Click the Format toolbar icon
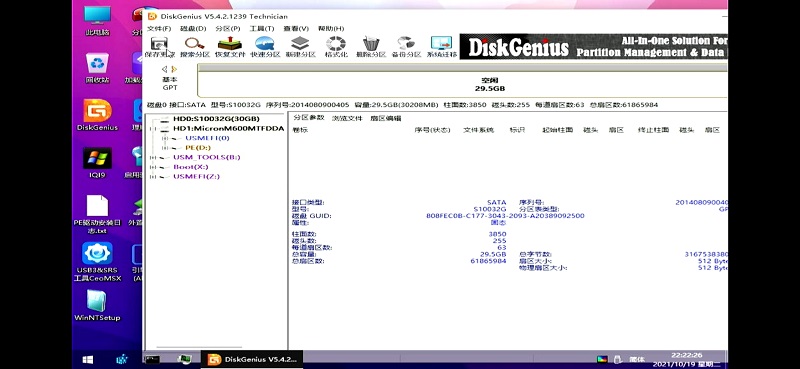The height and width of the screenshot is (369, 800). pos(336,46)
